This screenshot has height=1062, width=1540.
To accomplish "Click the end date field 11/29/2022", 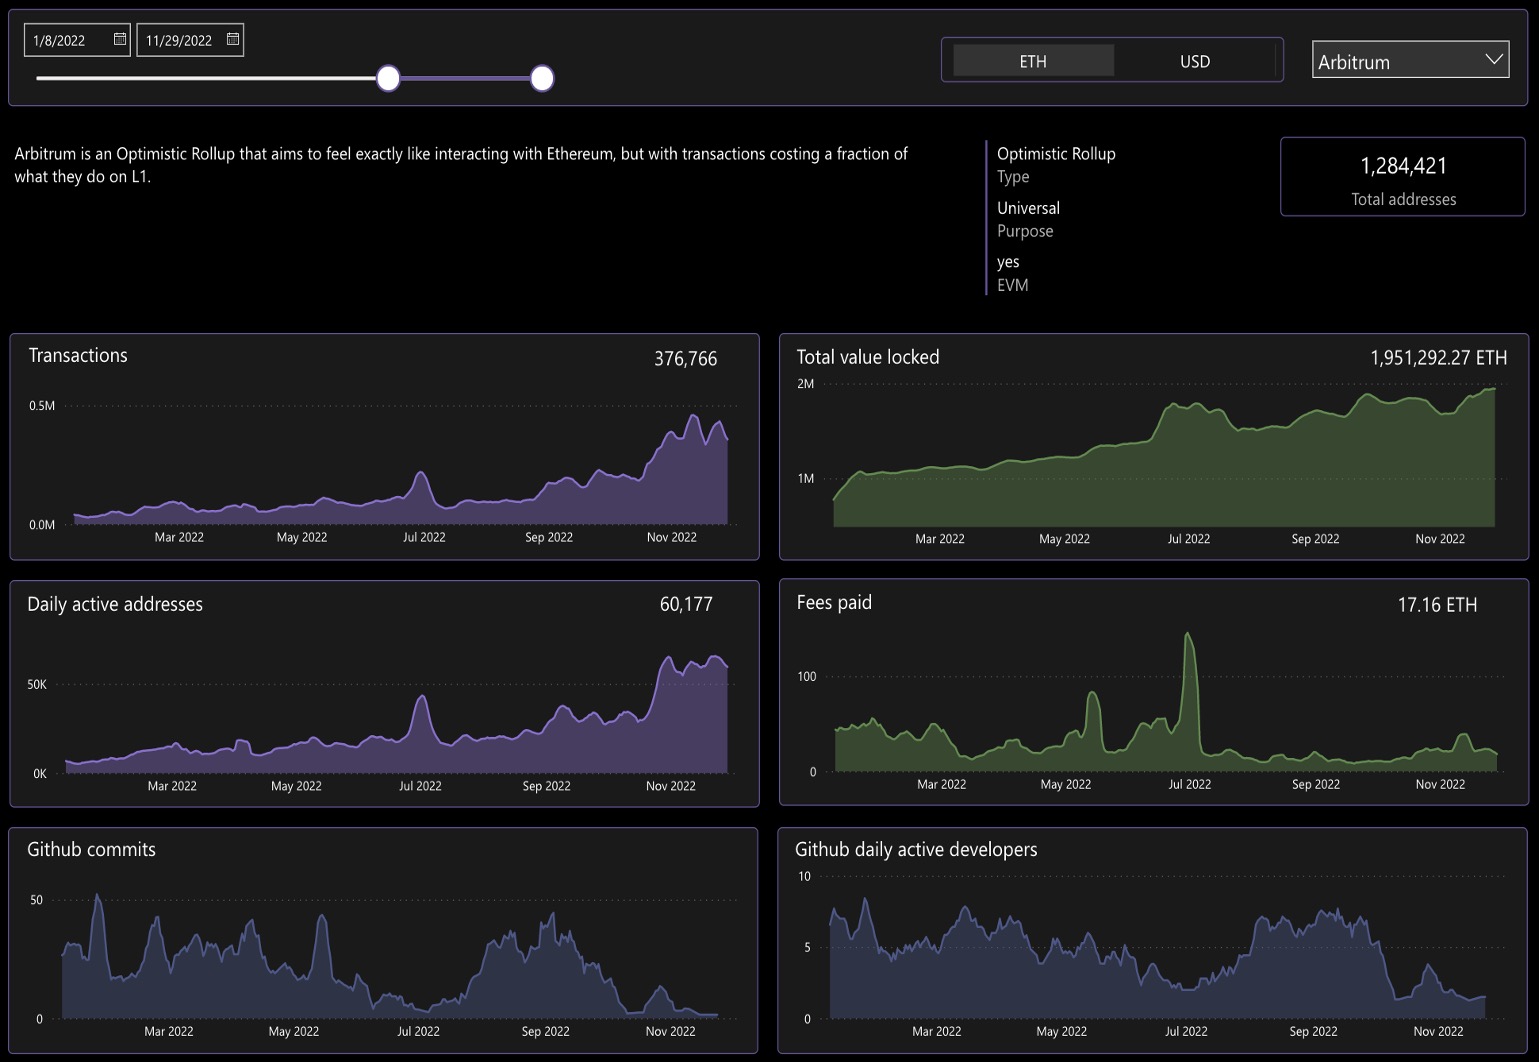I will (x=190, y=40).
